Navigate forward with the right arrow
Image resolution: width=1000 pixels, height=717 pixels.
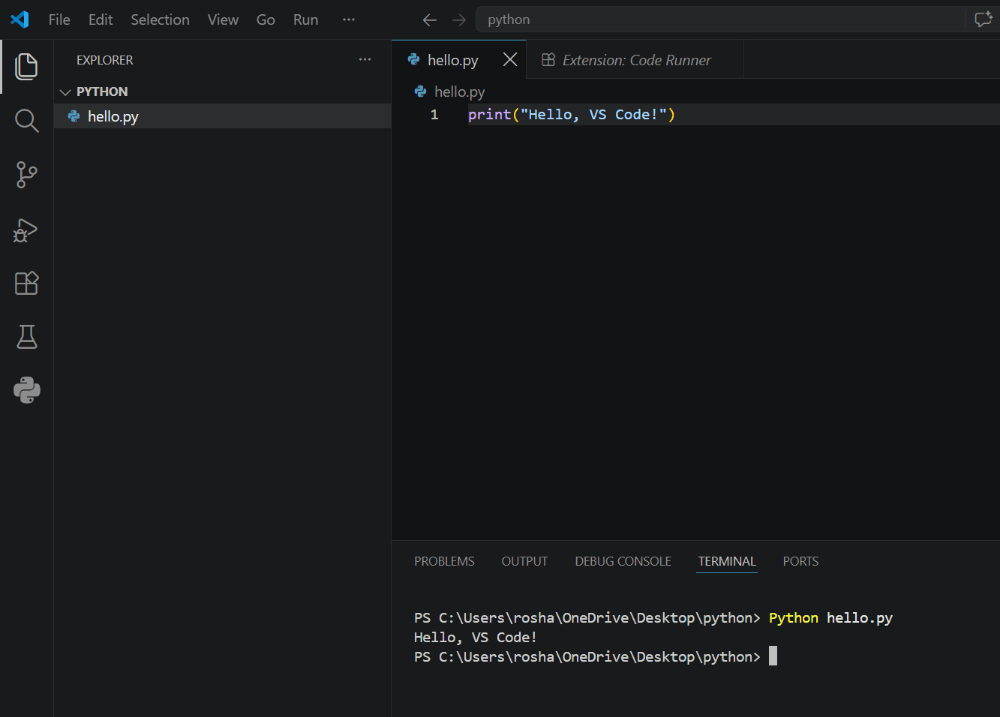(x=459, y=20)
